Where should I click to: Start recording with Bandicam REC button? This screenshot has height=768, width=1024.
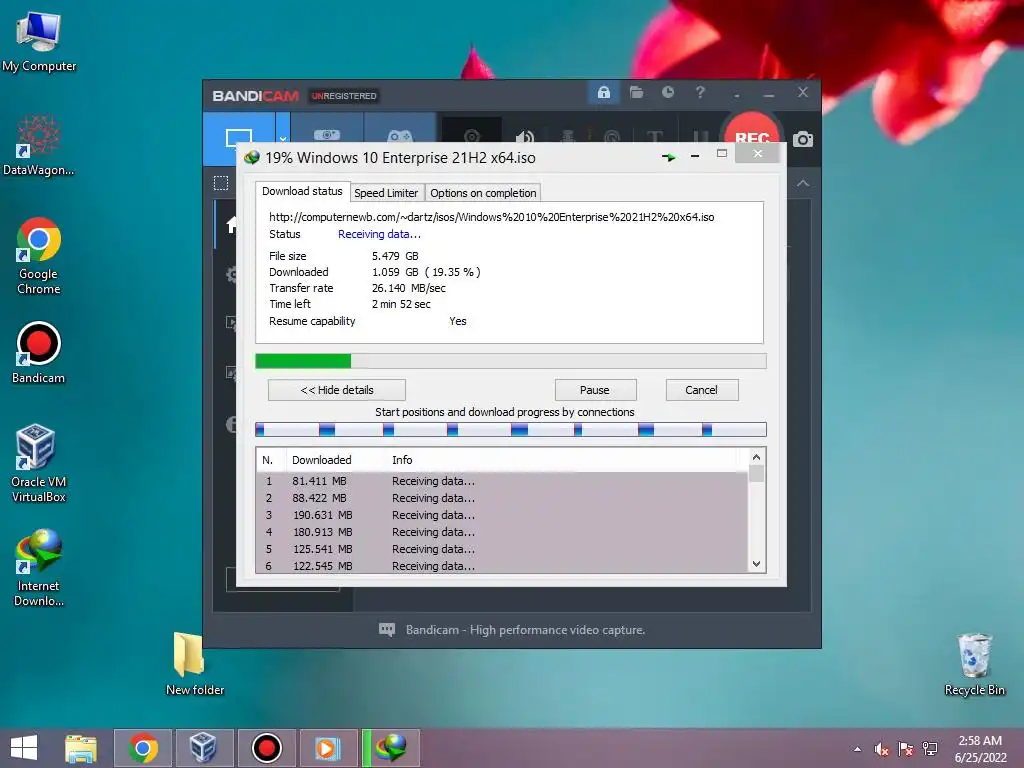752,129
